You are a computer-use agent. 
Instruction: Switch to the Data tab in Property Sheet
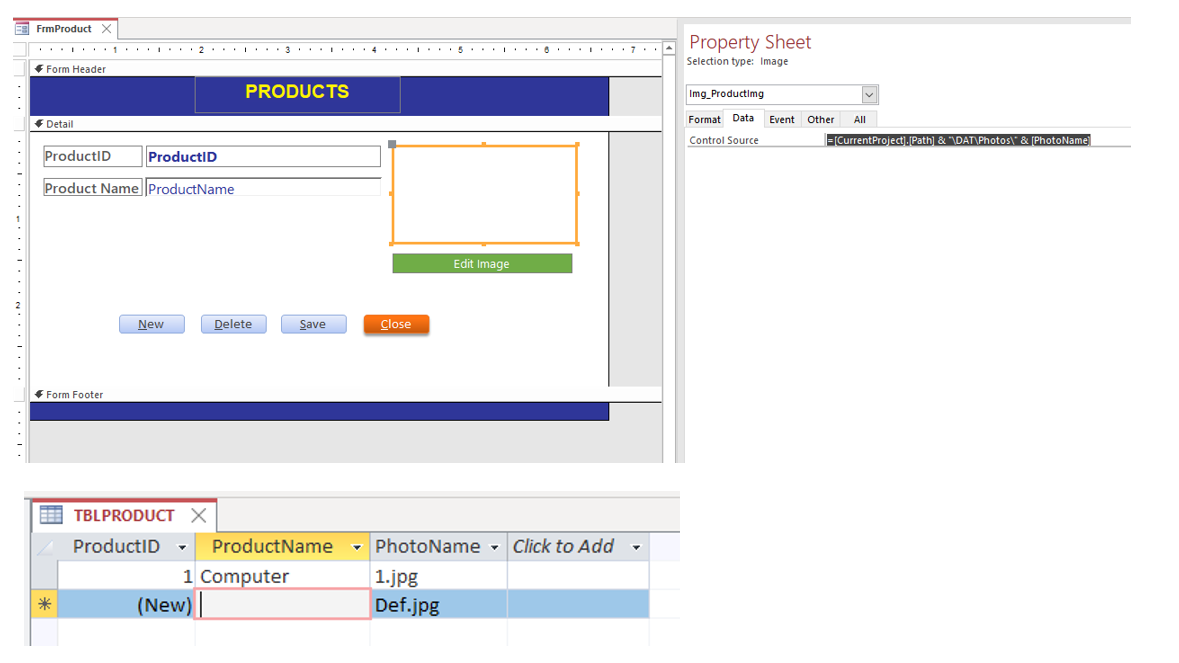[743, 118]
